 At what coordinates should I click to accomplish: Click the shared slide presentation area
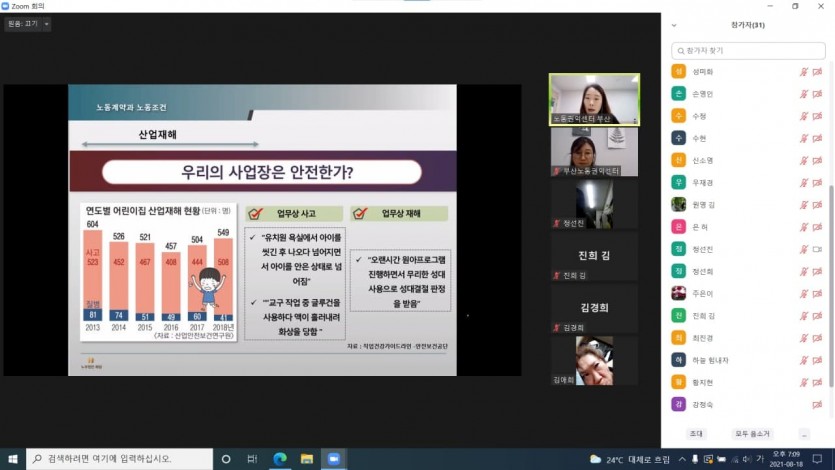coord(262,230)
